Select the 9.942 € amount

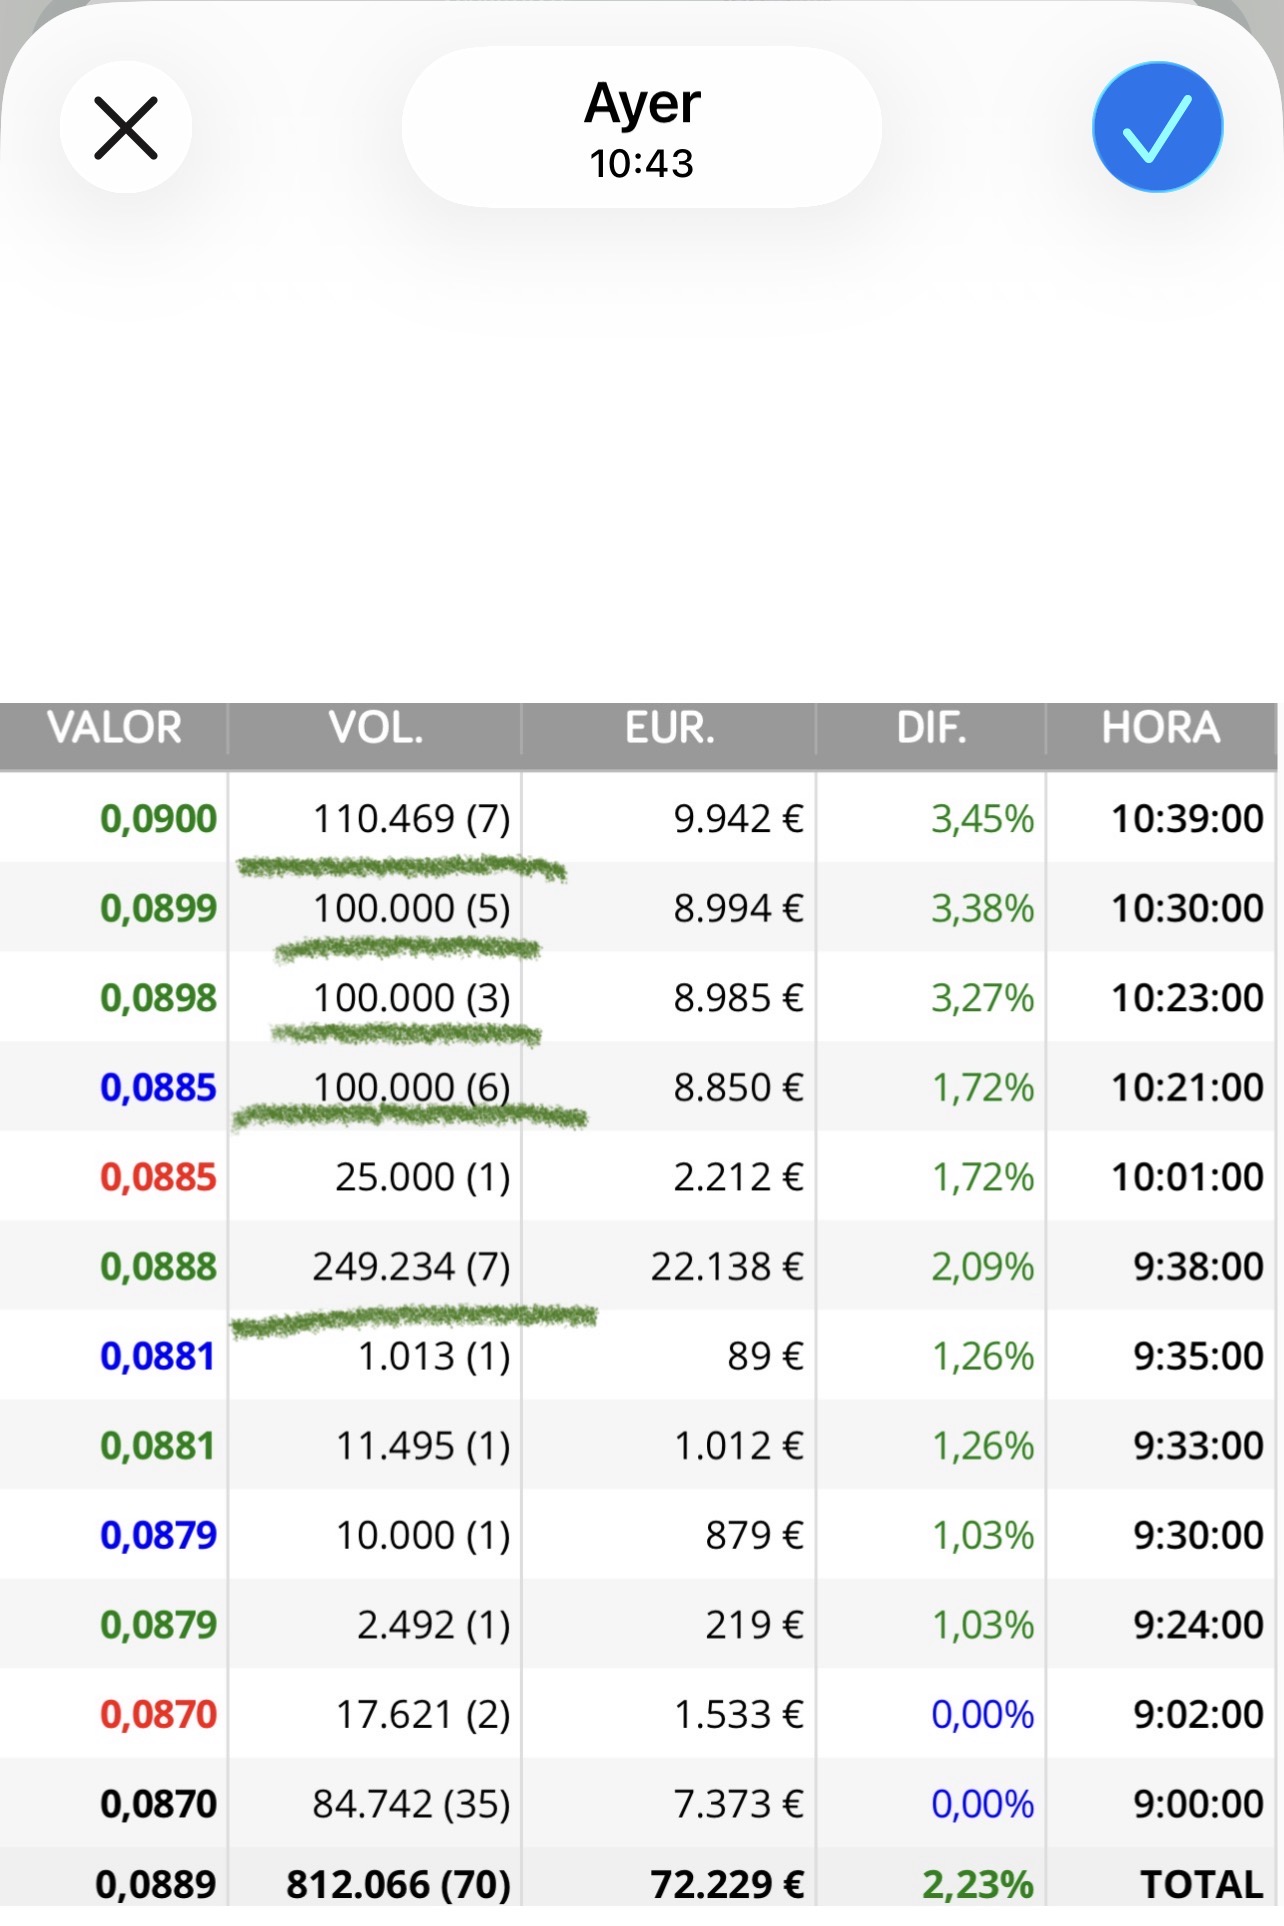pyautogui.click(x=738, y=819)
